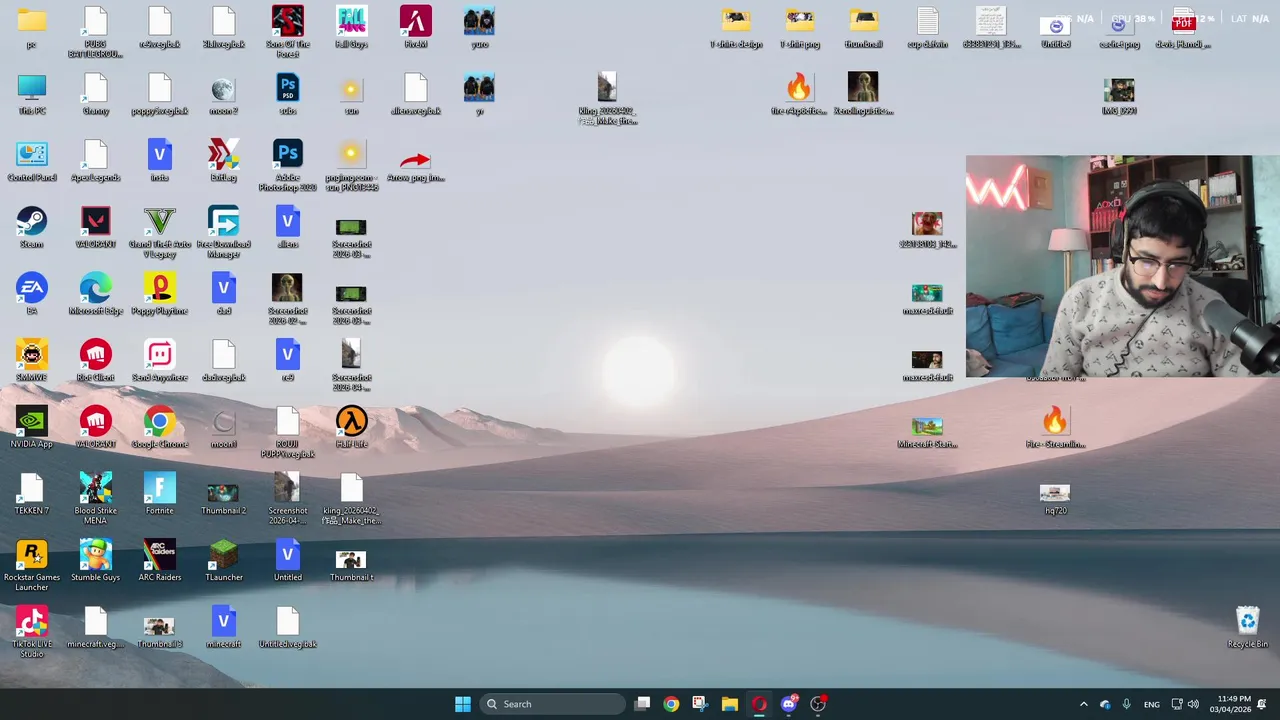Open the Steam desktop shortcut

coord(32,228)
